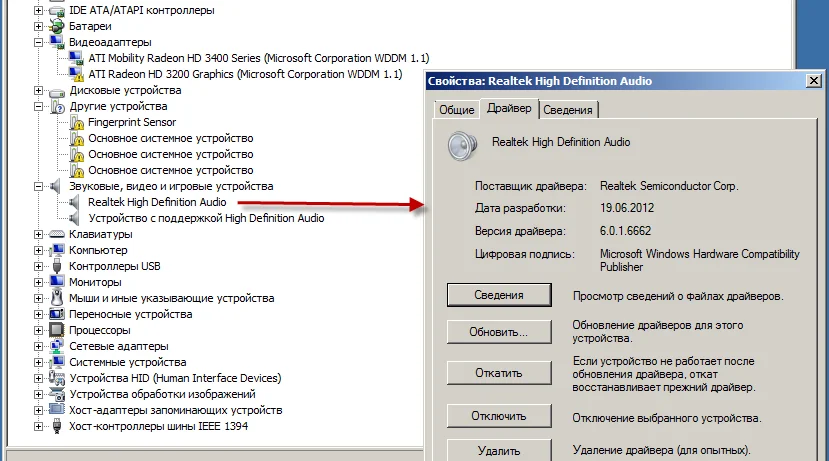Click the Переносные устройства icon
The image size is (829, 461).
57,314
